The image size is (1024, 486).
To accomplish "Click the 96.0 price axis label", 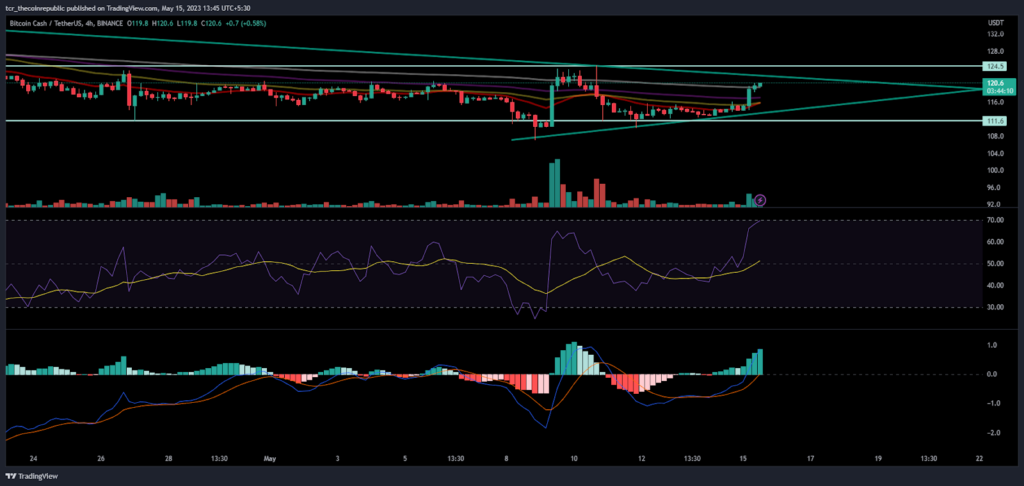I will click(x=996, y=187).
